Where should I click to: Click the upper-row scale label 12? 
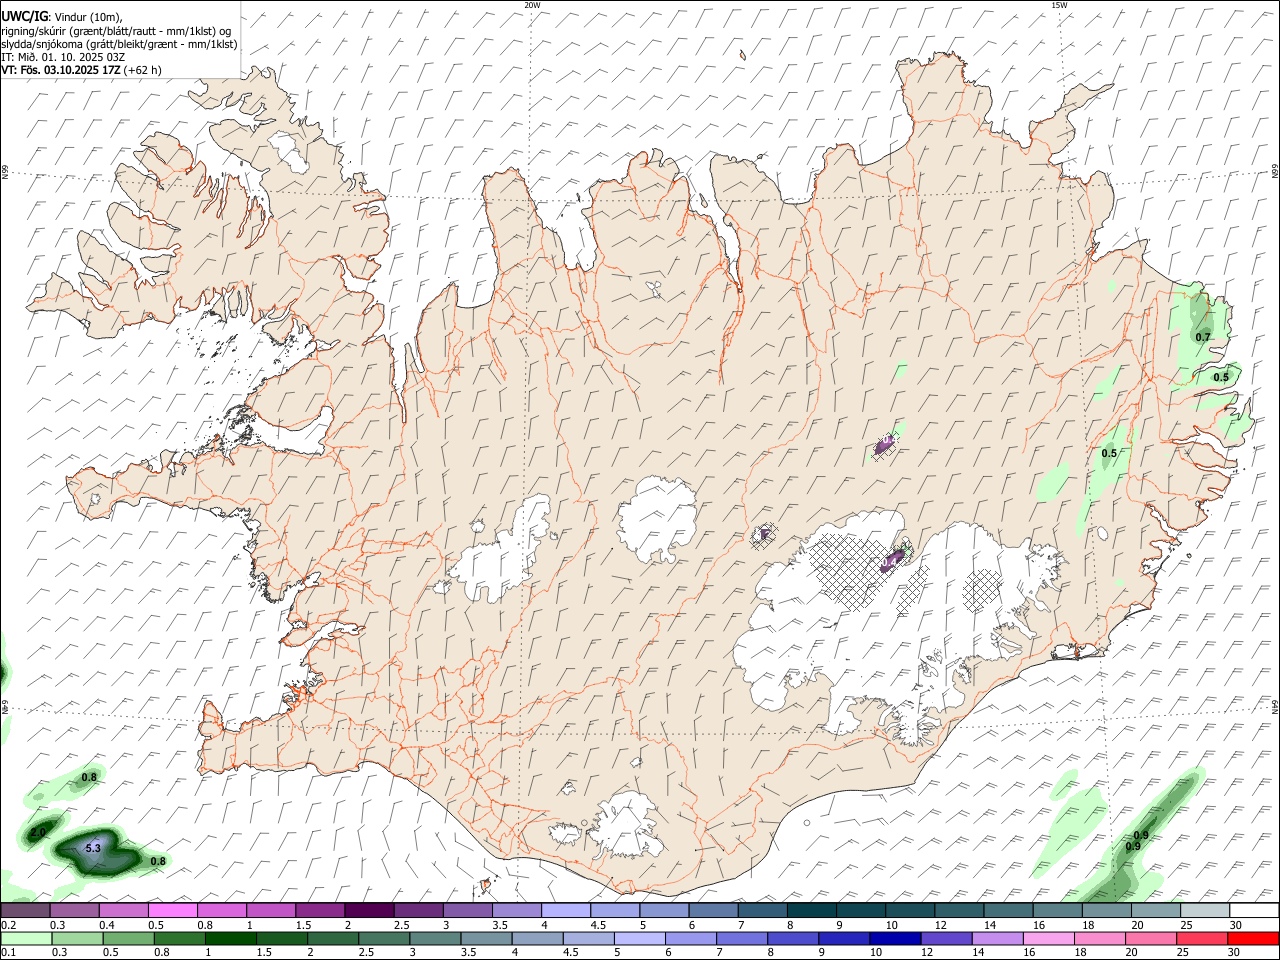coord(941,925)
